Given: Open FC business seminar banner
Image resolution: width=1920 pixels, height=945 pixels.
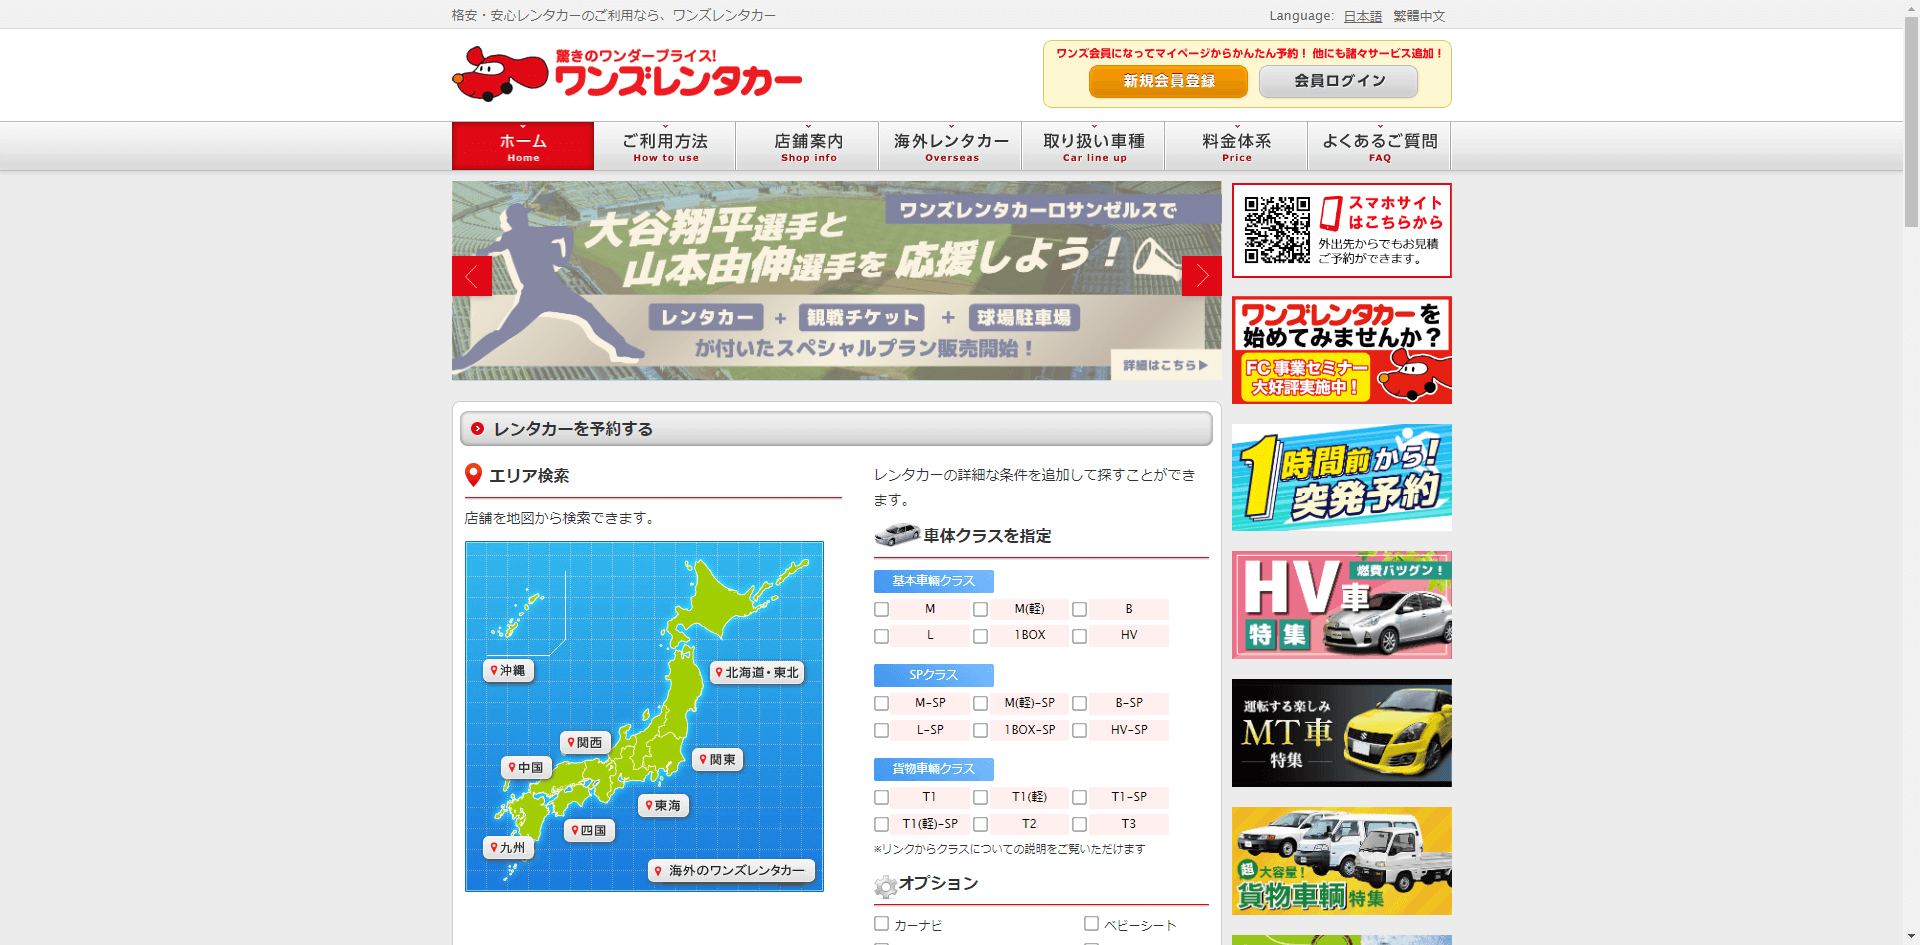Looking at the screenshot, I should [1342, 350].
